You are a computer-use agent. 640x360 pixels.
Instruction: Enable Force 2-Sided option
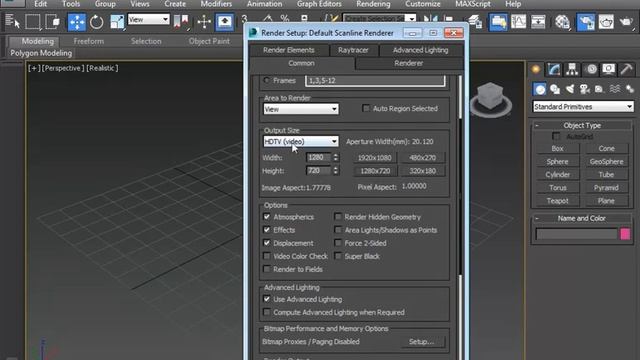click(338, 243)
